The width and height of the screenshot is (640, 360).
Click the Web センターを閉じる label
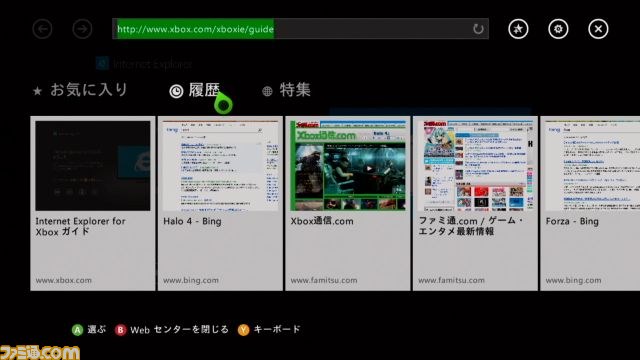point(180,330)
